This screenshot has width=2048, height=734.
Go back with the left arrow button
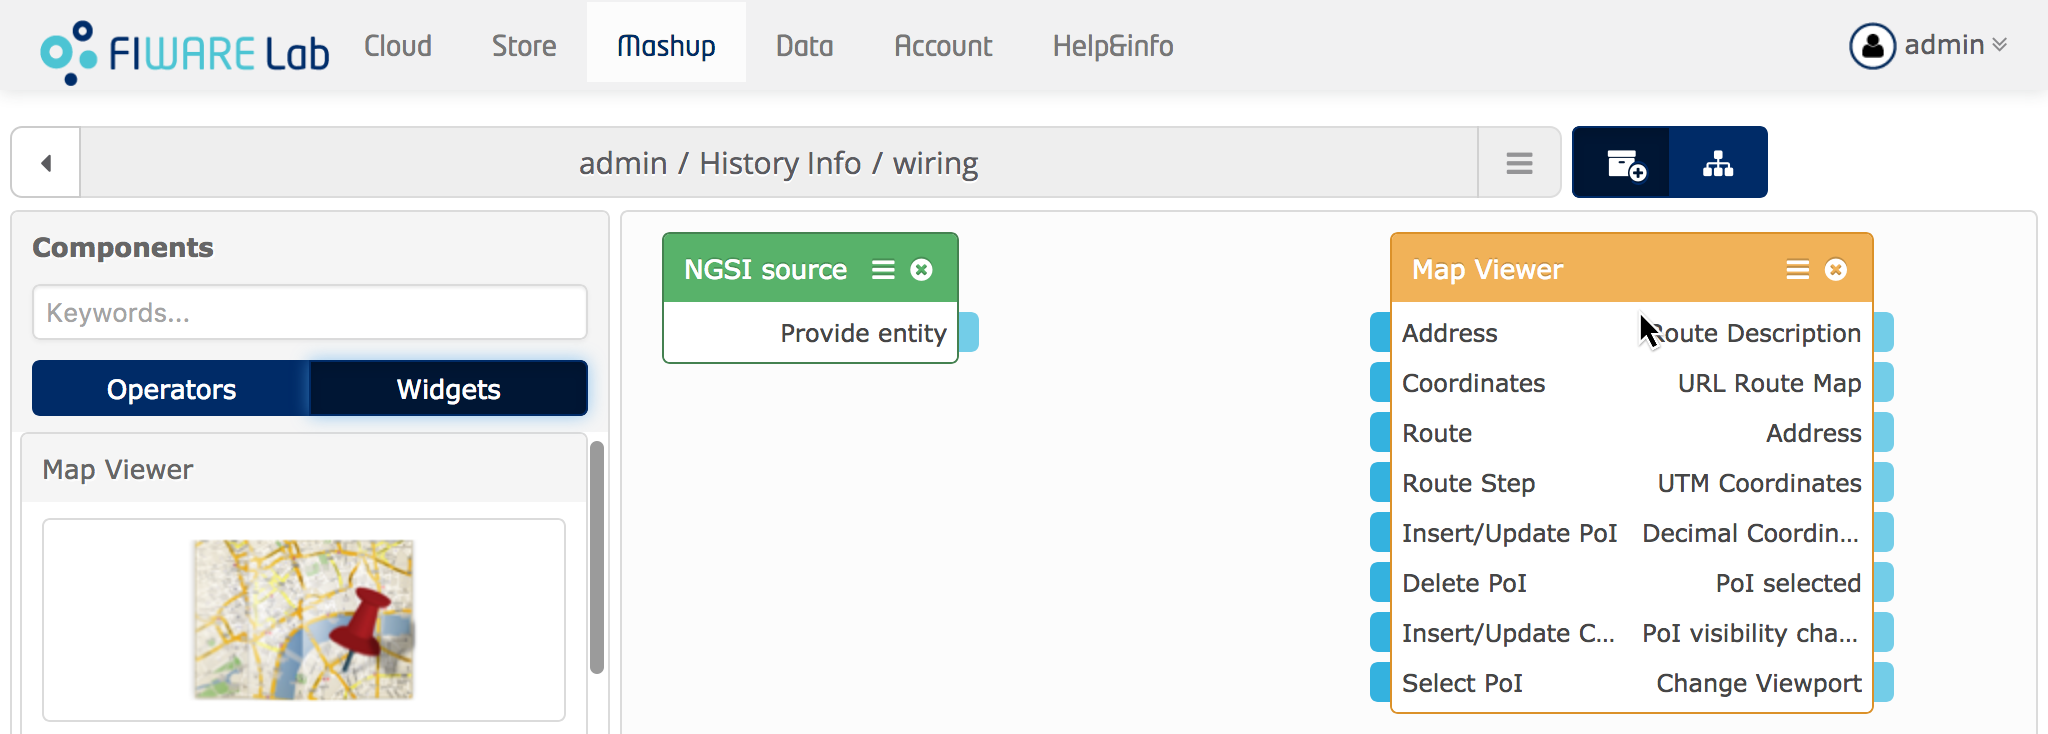point(46,163)
